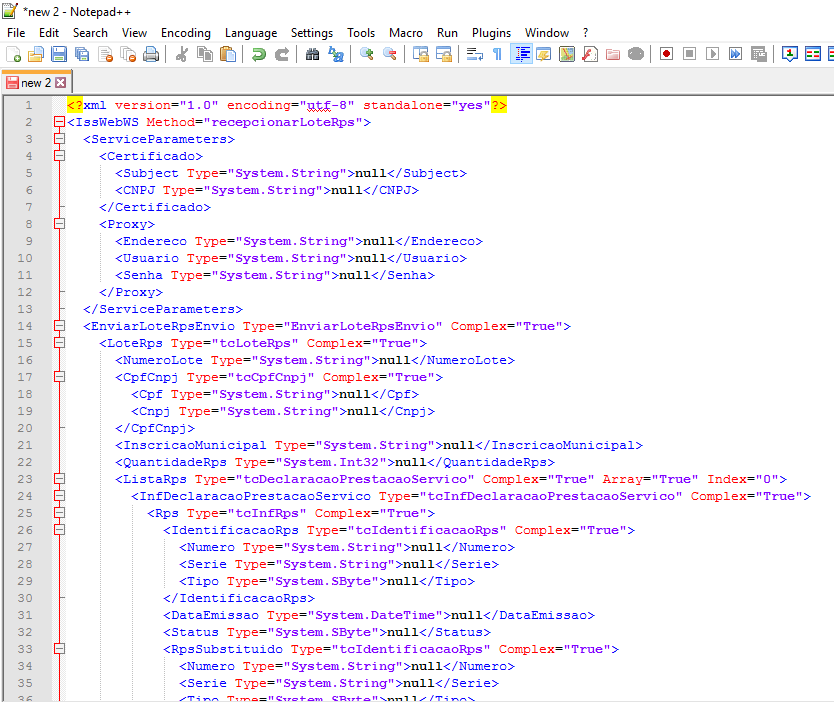This screenshot has width=834, height=702.
Task: Open the Macro menu
Action: (406, 33)
